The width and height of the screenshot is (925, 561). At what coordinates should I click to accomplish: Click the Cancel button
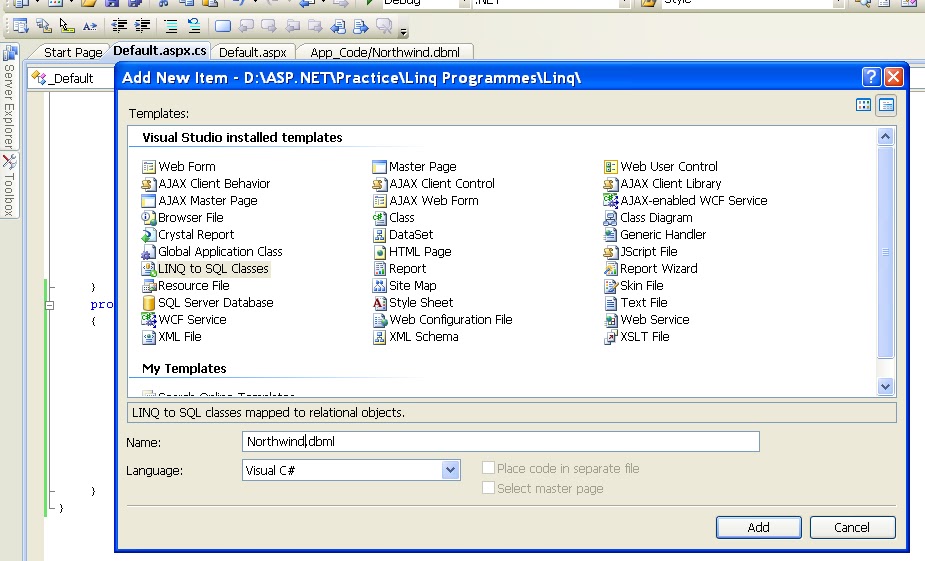point(852,527)
